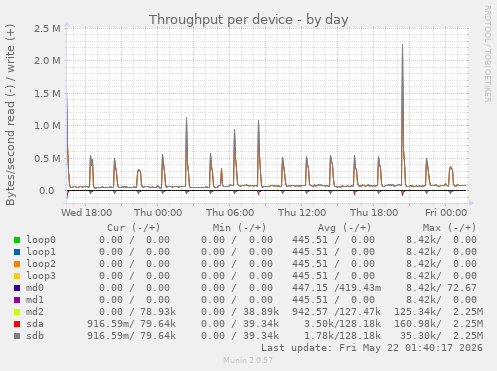497x371 pixels.
Task: Click sdb max value '35.30k/ 2.25M'
Action: click(441, 336)
